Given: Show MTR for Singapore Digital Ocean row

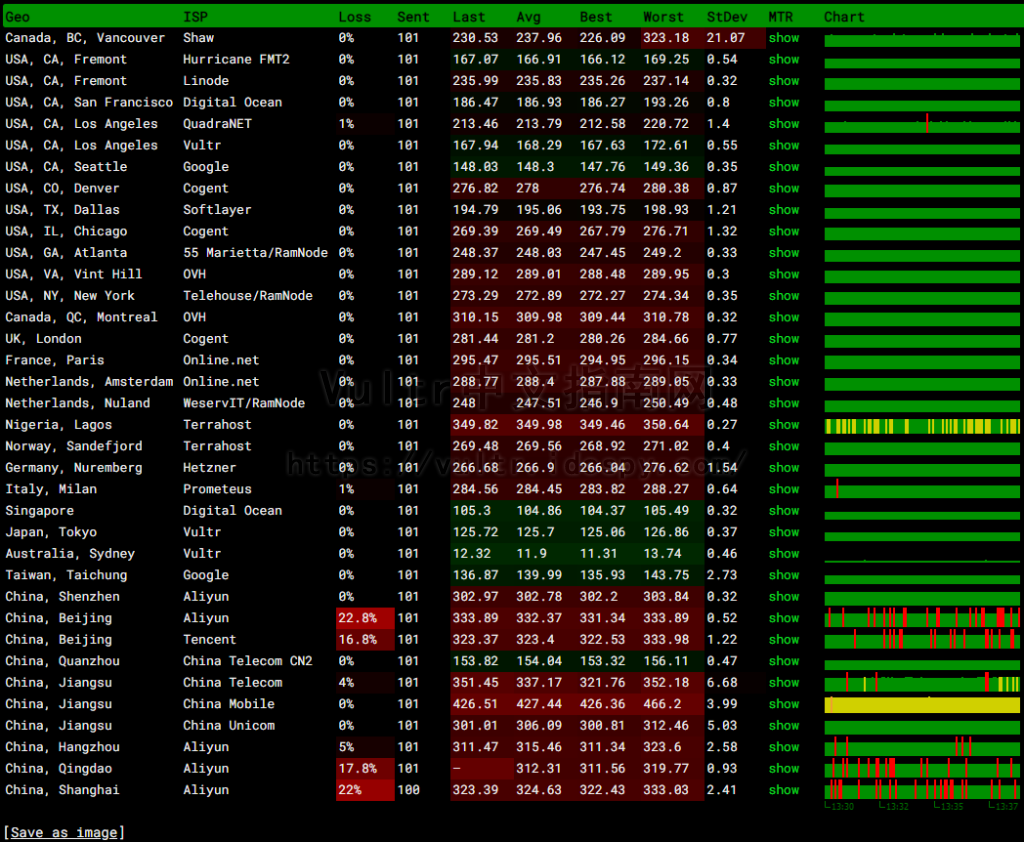Looking at the screenshot, I should 784,511.
